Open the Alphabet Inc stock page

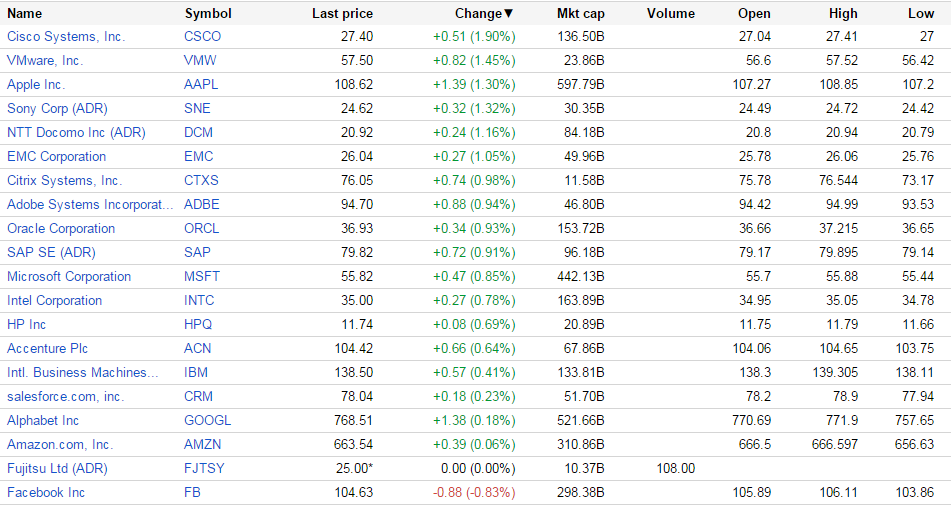43,420
